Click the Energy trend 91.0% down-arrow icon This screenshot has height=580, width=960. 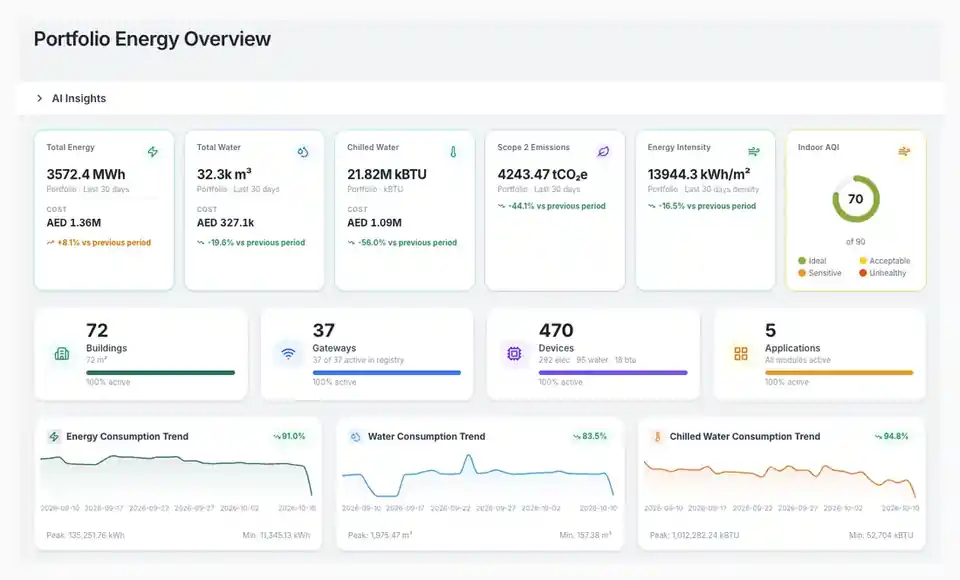coord(277,437)
